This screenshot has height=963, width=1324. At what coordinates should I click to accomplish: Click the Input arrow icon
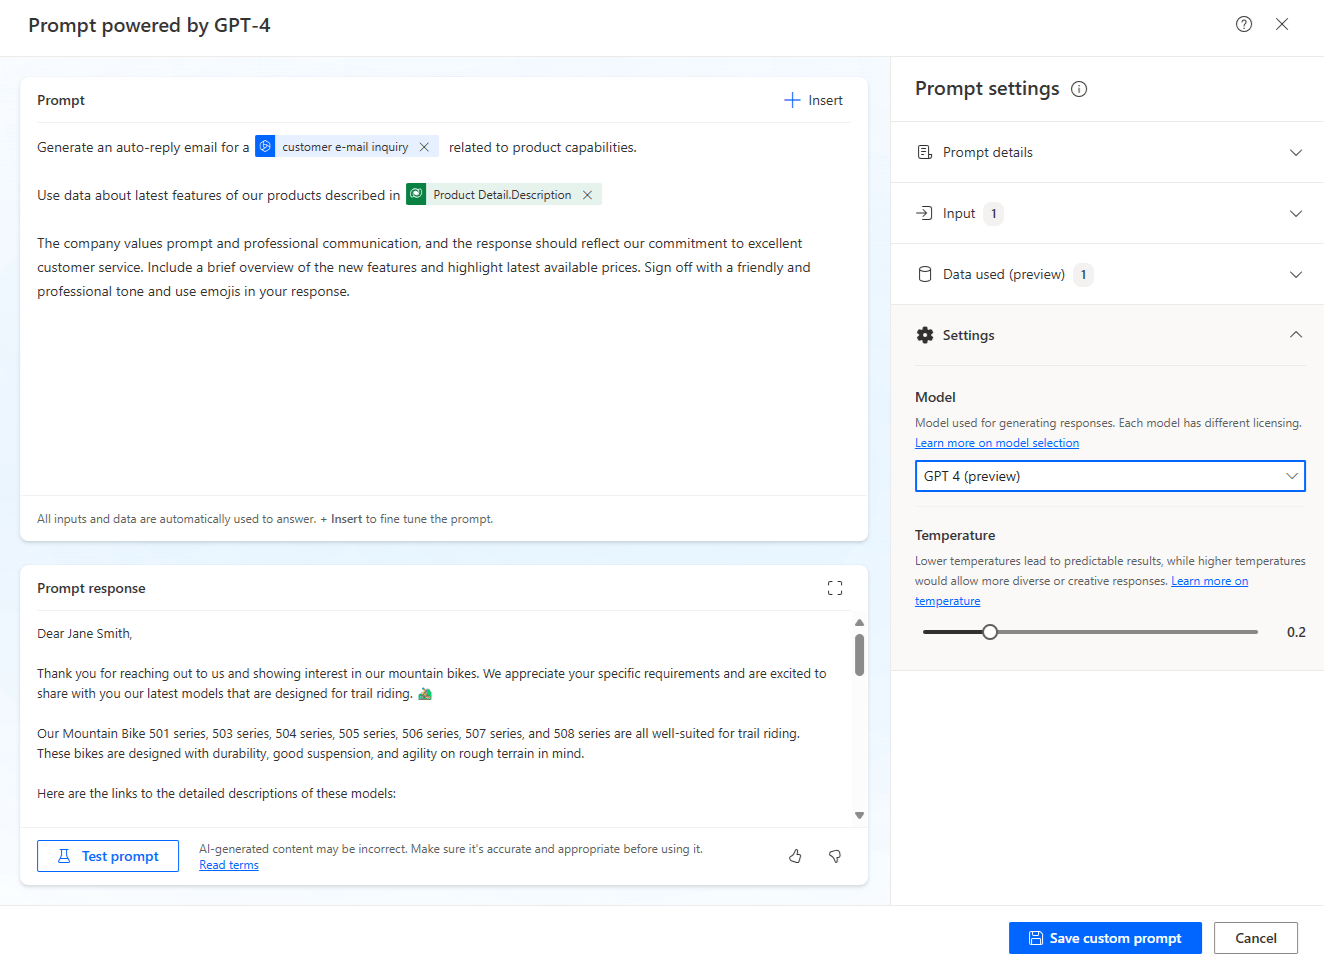925,213
